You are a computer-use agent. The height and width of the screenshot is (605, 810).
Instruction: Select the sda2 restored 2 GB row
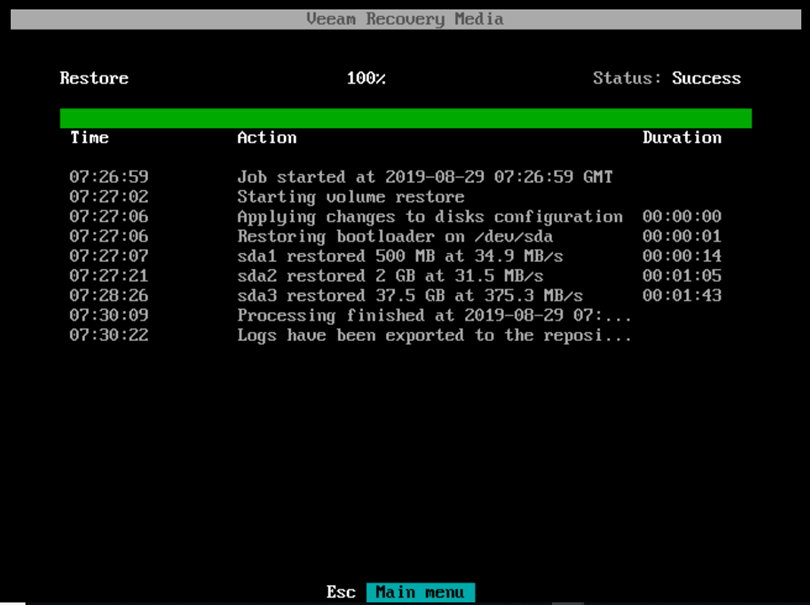pyautogui.click(x=390, y=276)
